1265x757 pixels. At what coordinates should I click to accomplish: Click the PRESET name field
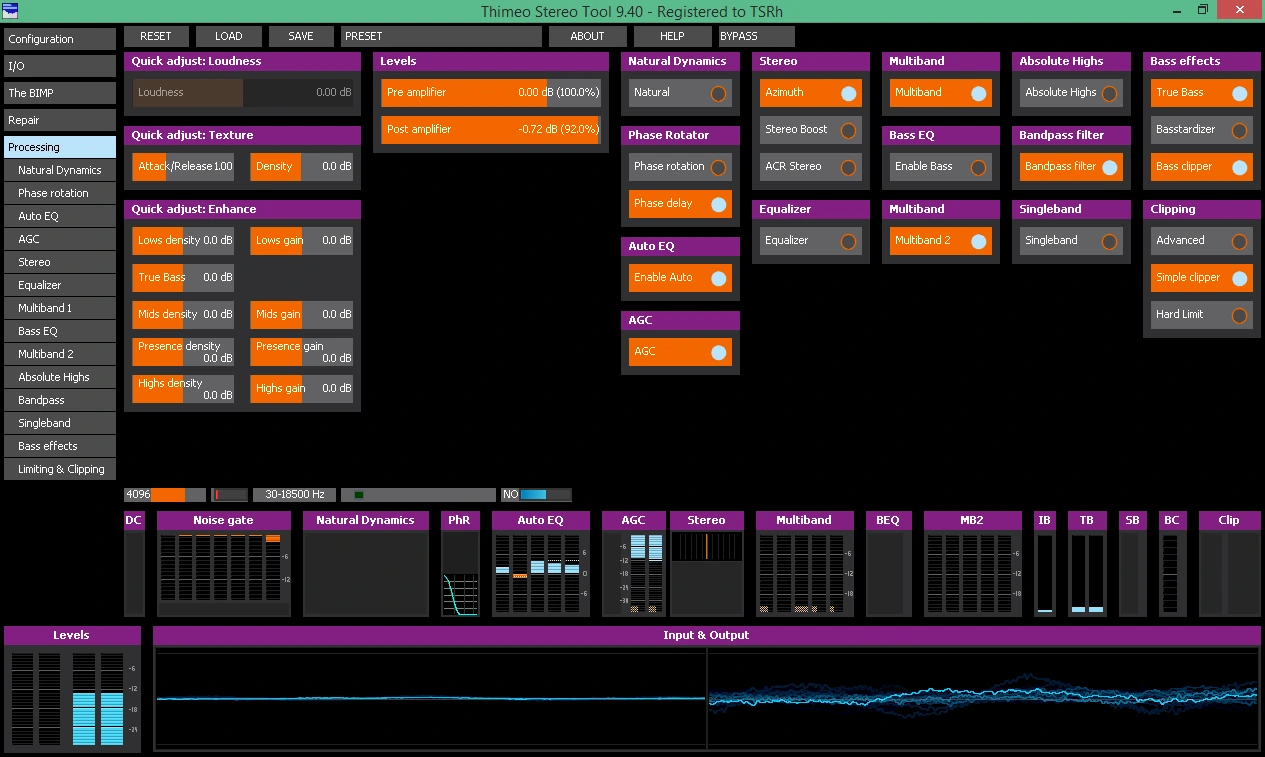coord(441,36)
